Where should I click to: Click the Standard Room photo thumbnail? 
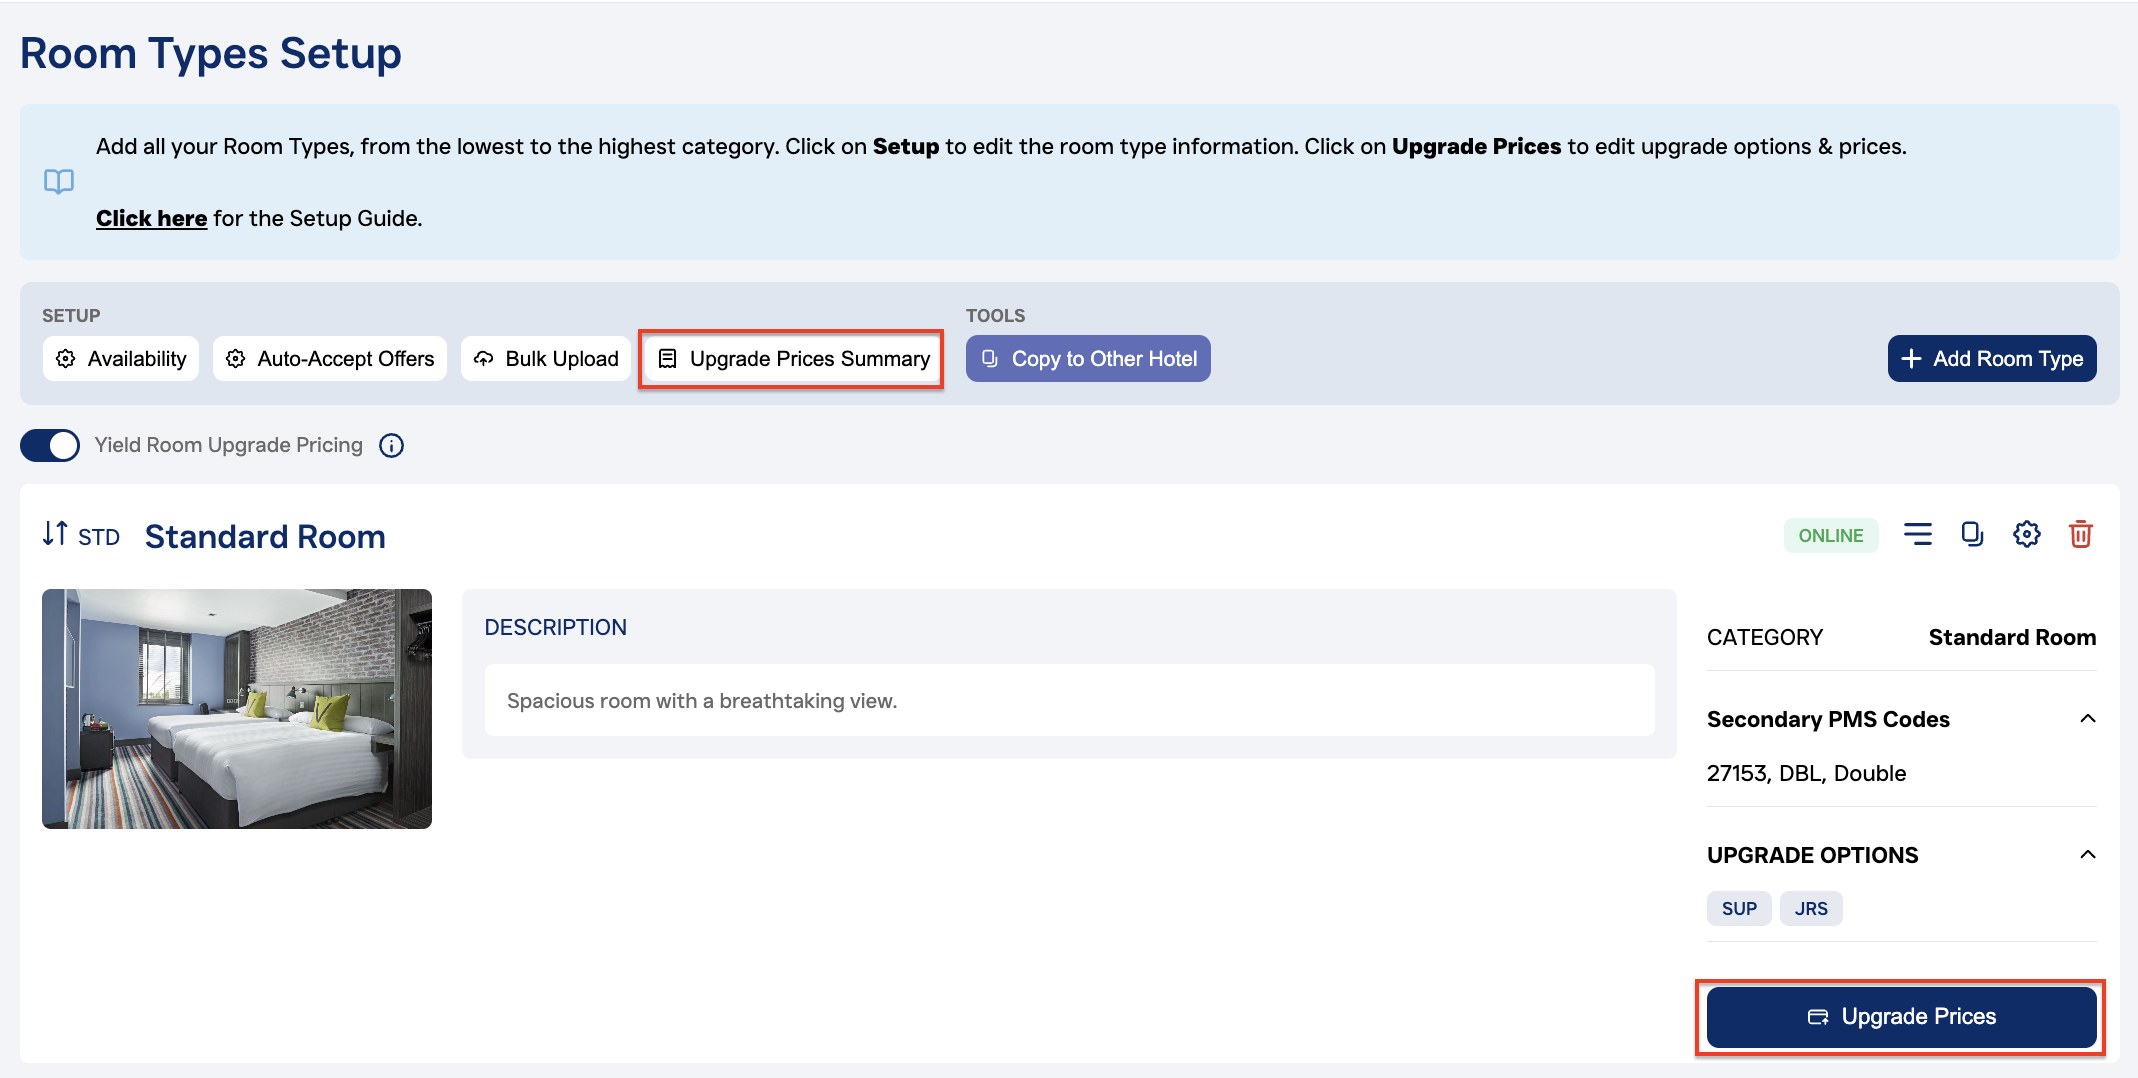point(237,709)
